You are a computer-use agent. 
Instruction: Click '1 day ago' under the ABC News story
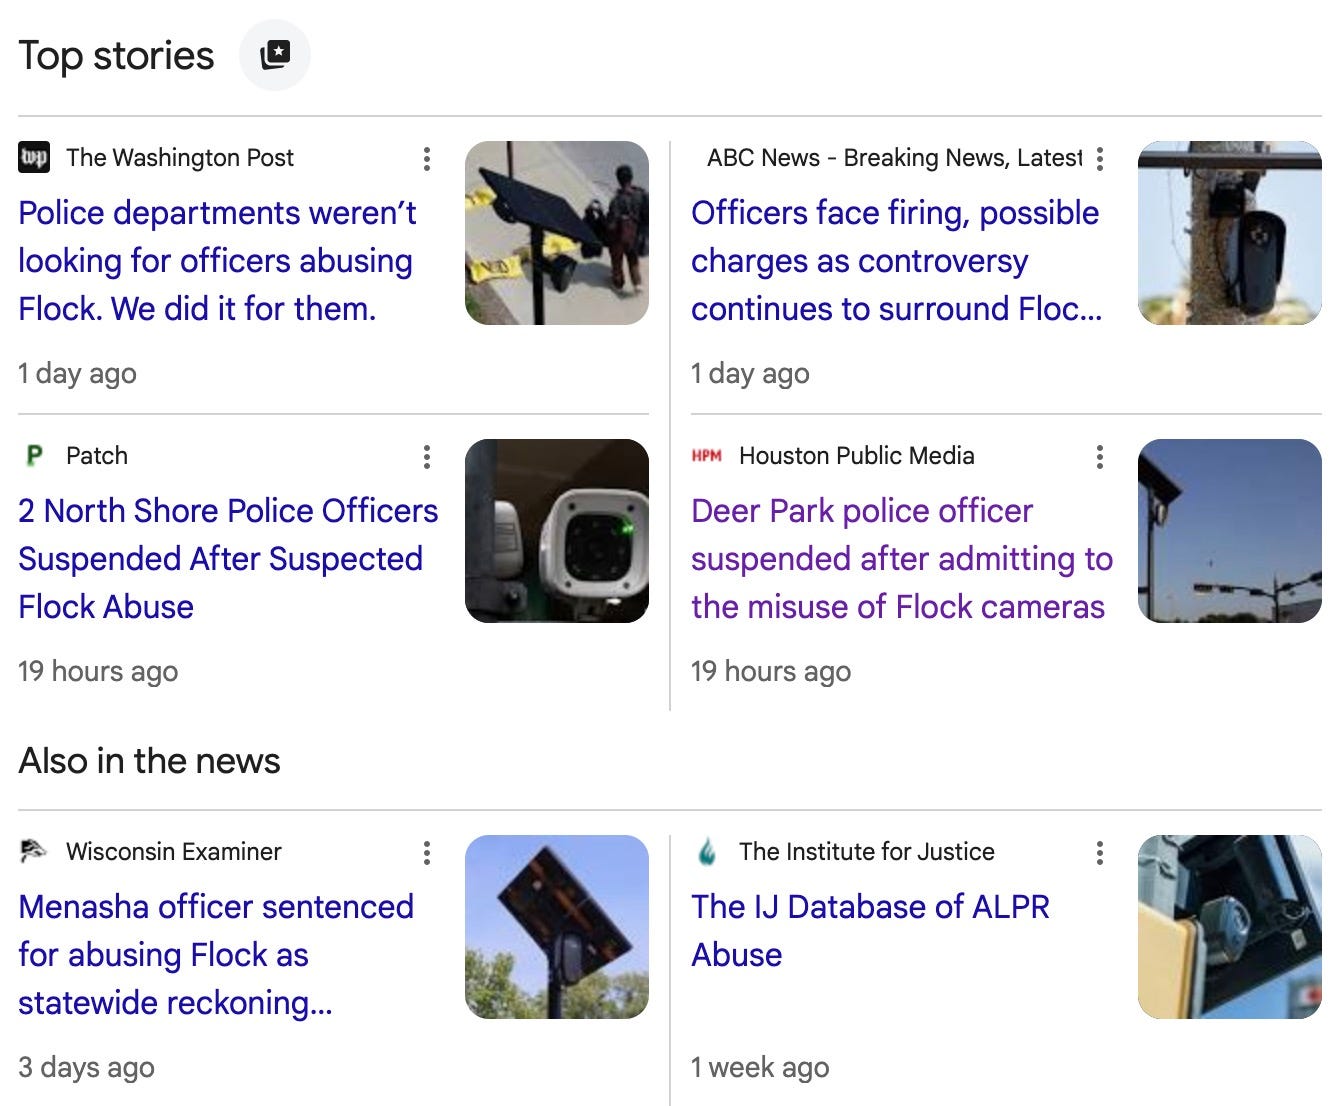point(750,373)
